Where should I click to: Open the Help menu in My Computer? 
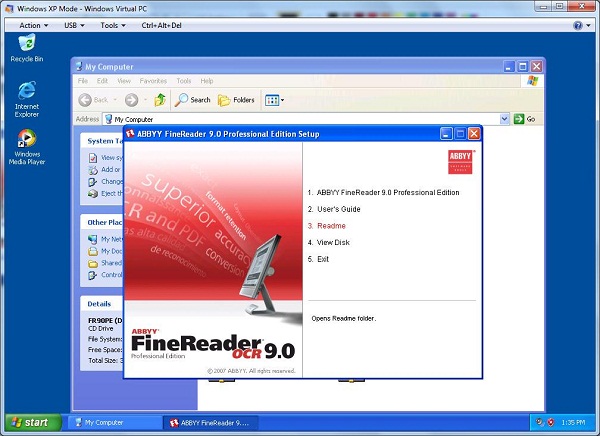207,81
